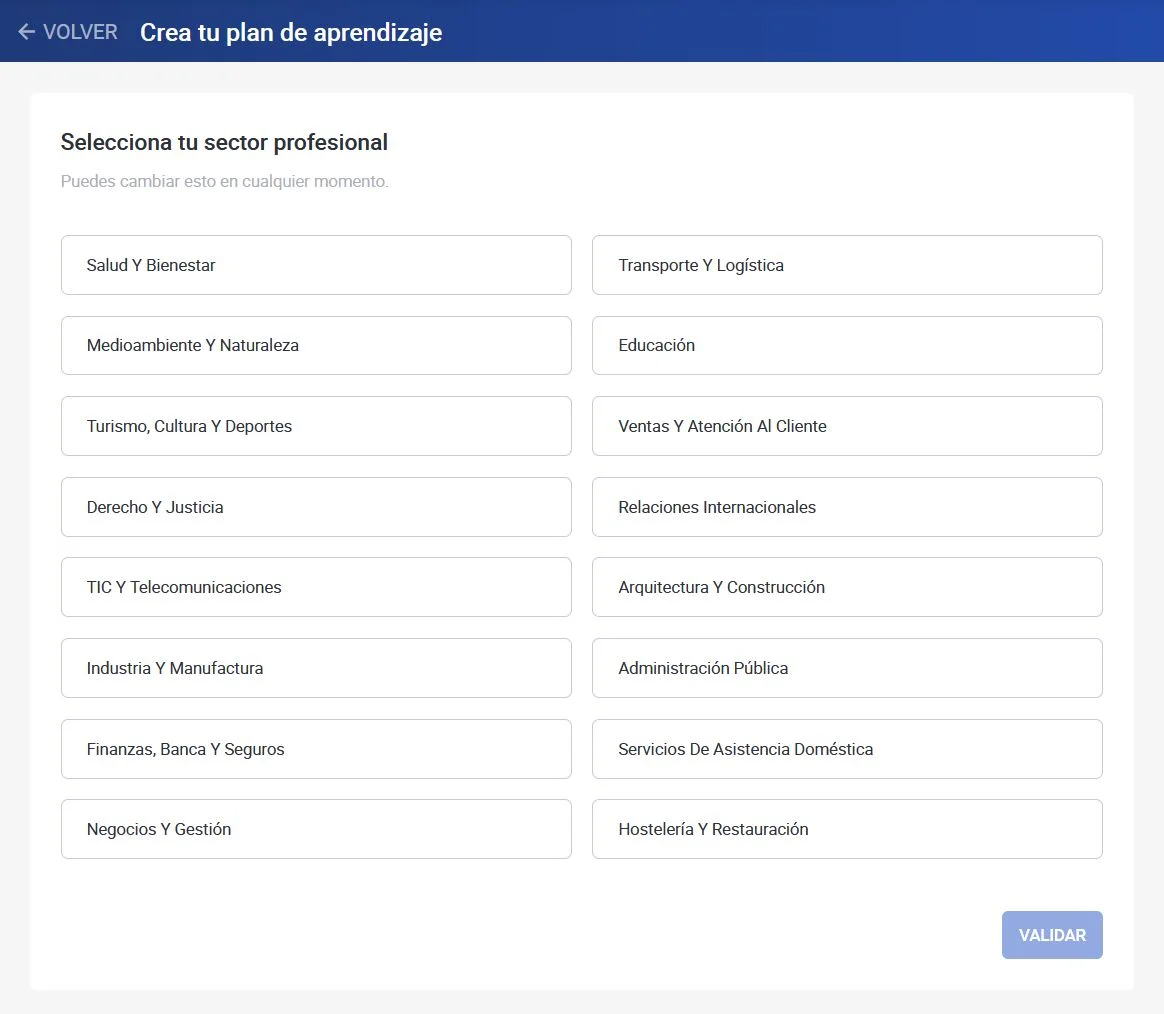Click the Crea tu plan de aprendizaje title

[x=291, y=32]
